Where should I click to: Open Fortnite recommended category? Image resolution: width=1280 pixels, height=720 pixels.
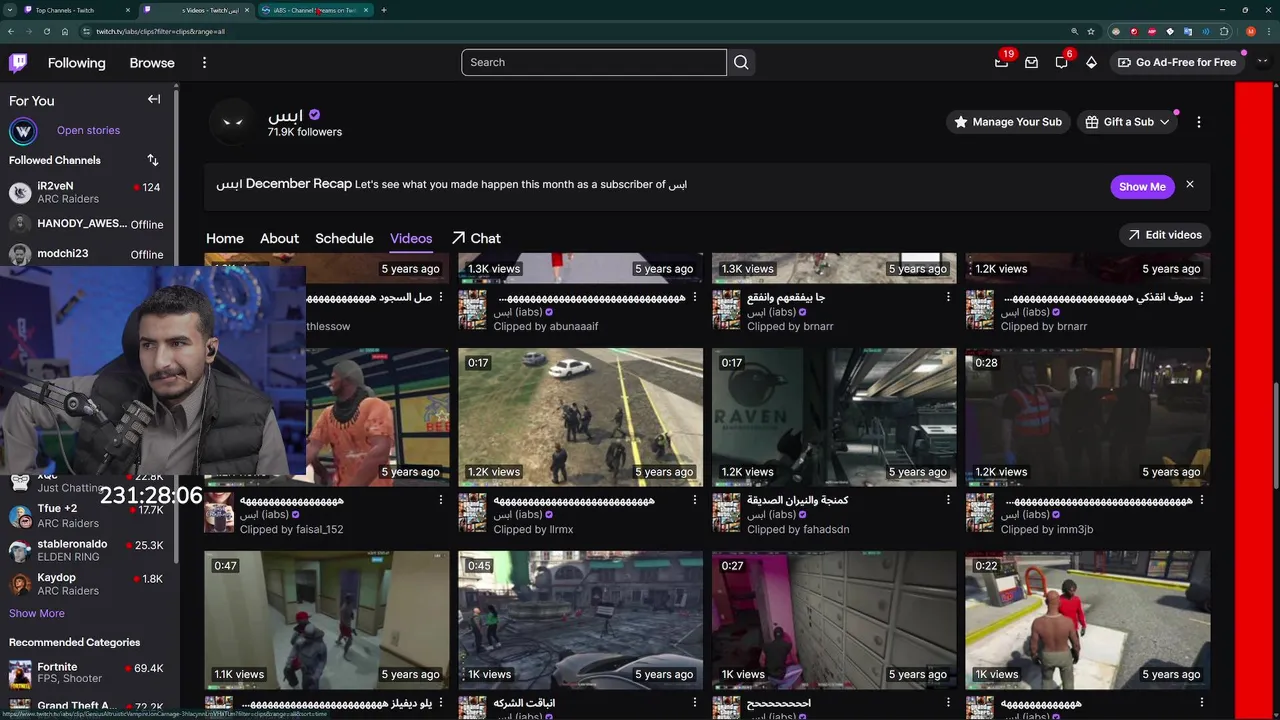tap(88, 672)
